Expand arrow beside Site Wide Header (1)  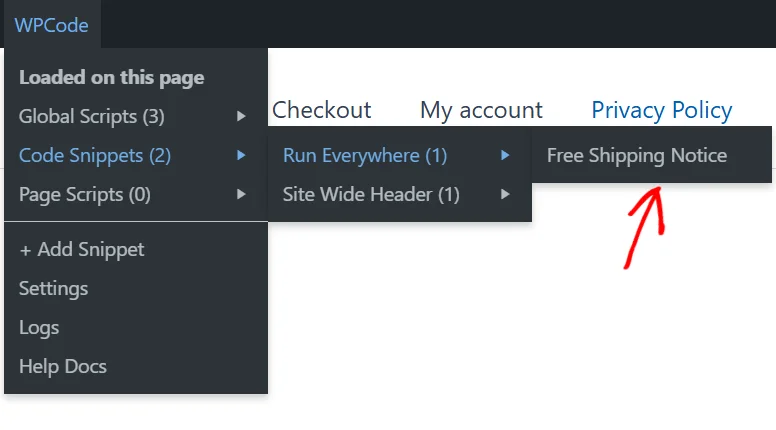505,194
